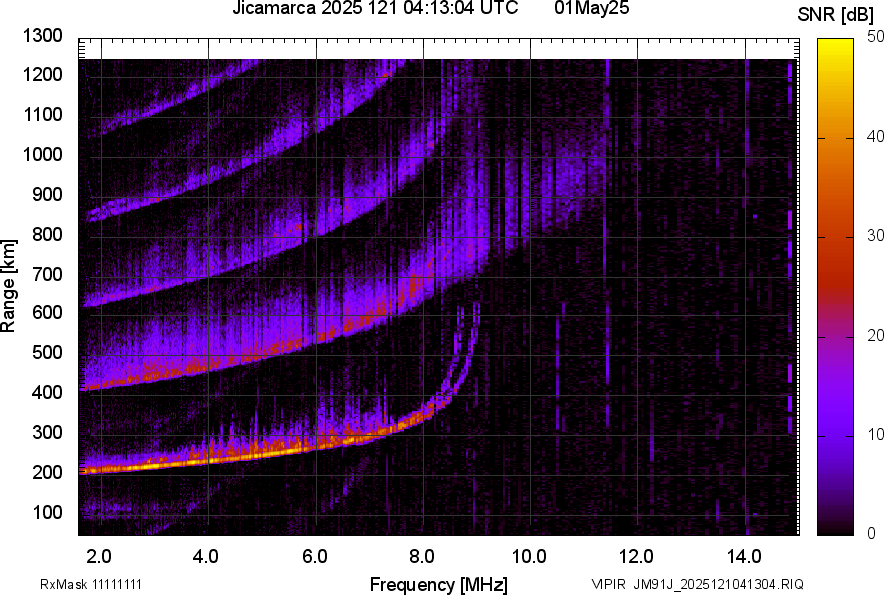Click the frequency tick label '2.0'
This screenshot has height=595, width=884.
(x=99, y=557)
